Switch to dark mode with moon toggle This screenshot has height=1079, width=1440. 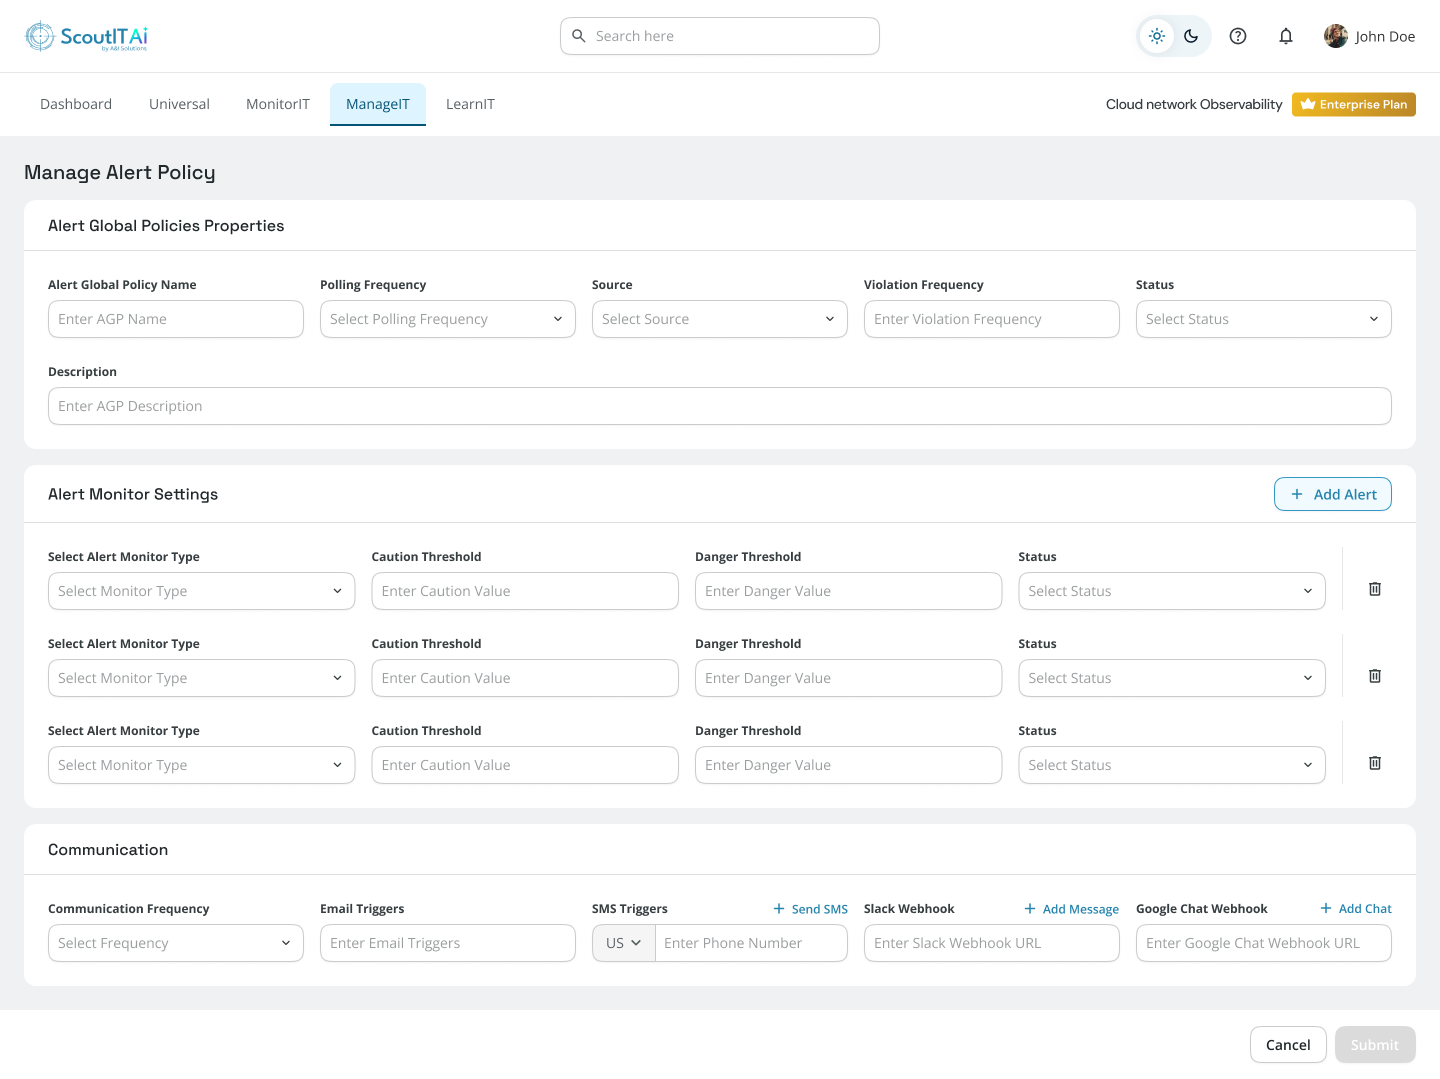click(x=1191, y=36)
